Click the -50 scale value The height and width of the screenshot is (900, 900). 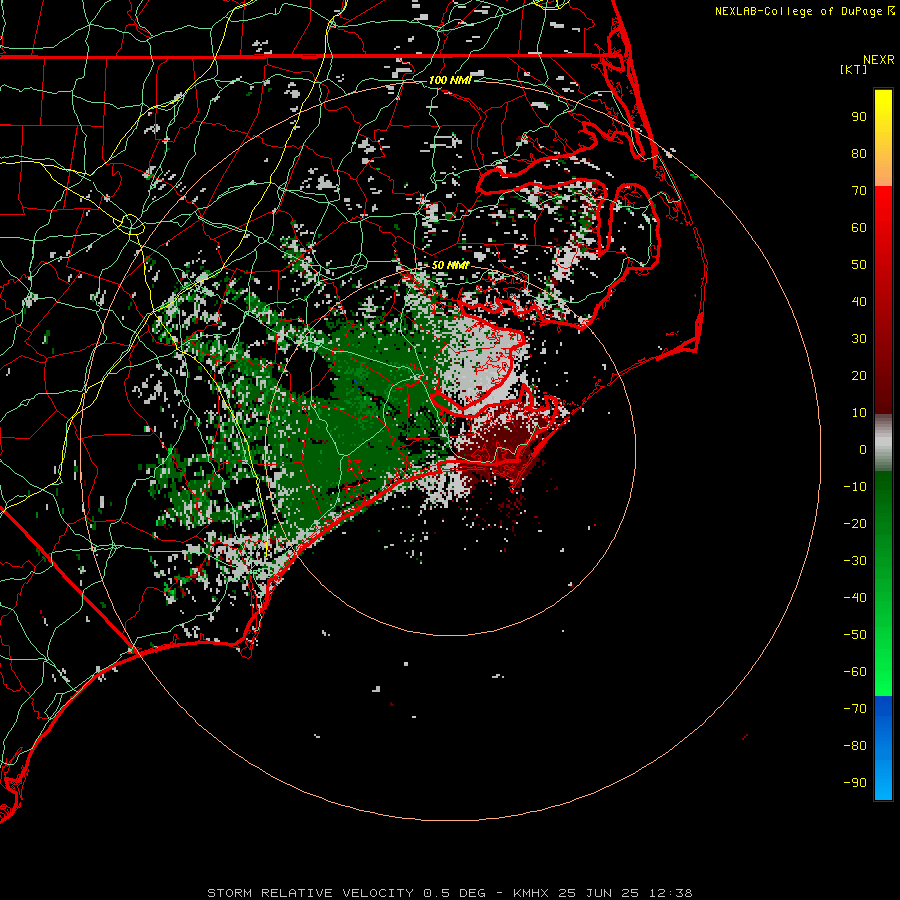[x=855, y=635]
